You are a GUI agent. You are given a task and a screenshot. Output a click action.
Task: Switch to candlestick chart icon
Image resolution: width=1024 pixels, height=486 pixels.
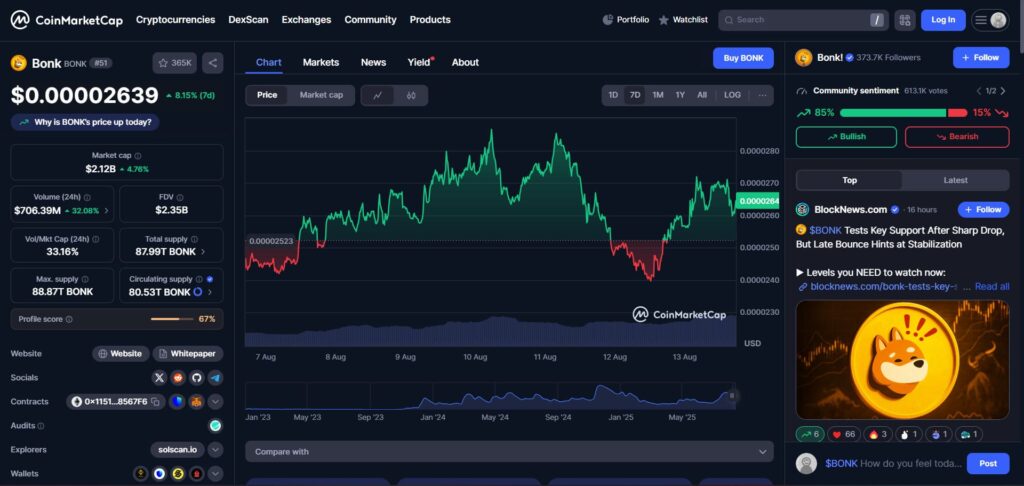pyautogui.click(x=411, y=95)
